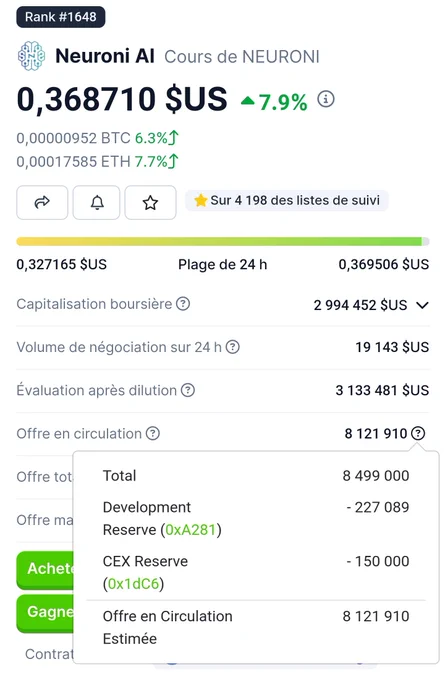Click the 19 143 $US volume value

(x=392, y=347)
